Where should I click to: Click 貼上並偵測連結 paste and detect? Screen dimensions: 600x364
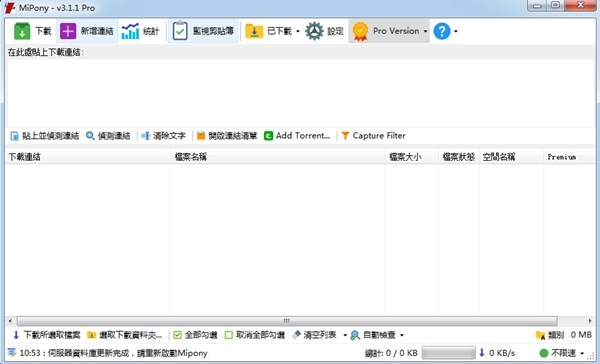pos(44,136)
